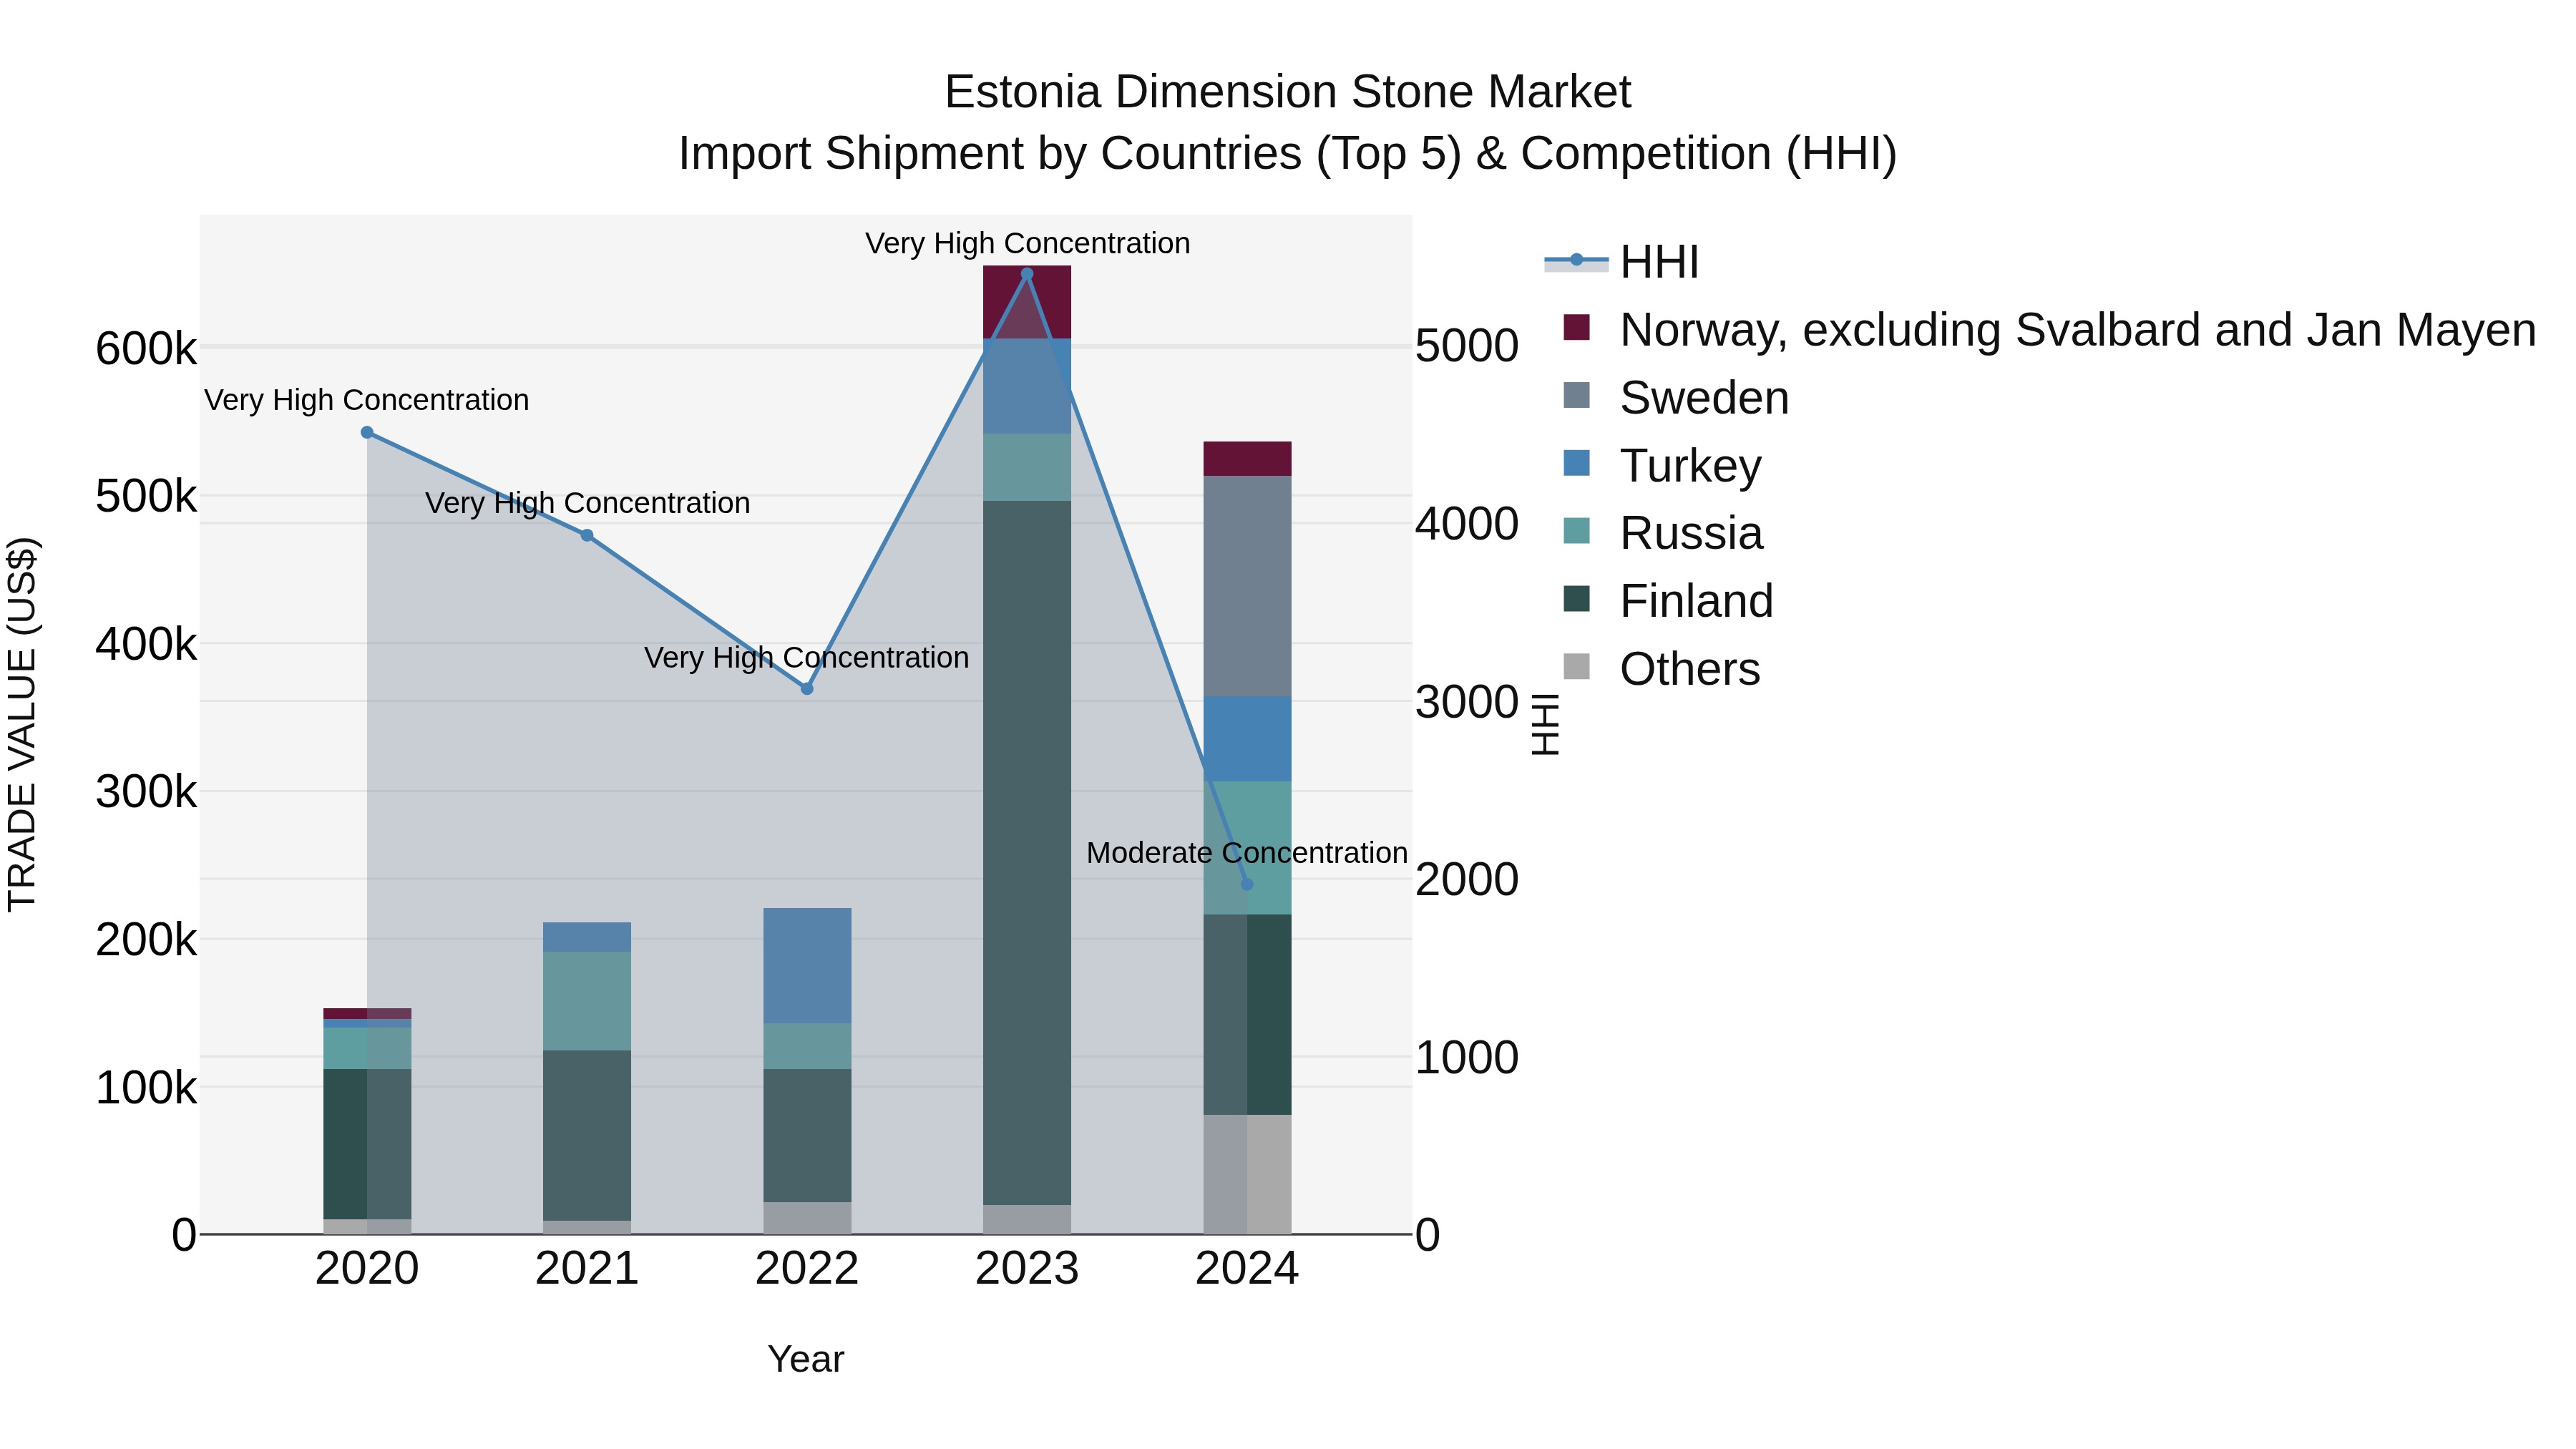Click the 'Import Shipment by Countries' subtitle line
The width and height of the screenshot is (2576, 1449).
[x=1288, y=154]
